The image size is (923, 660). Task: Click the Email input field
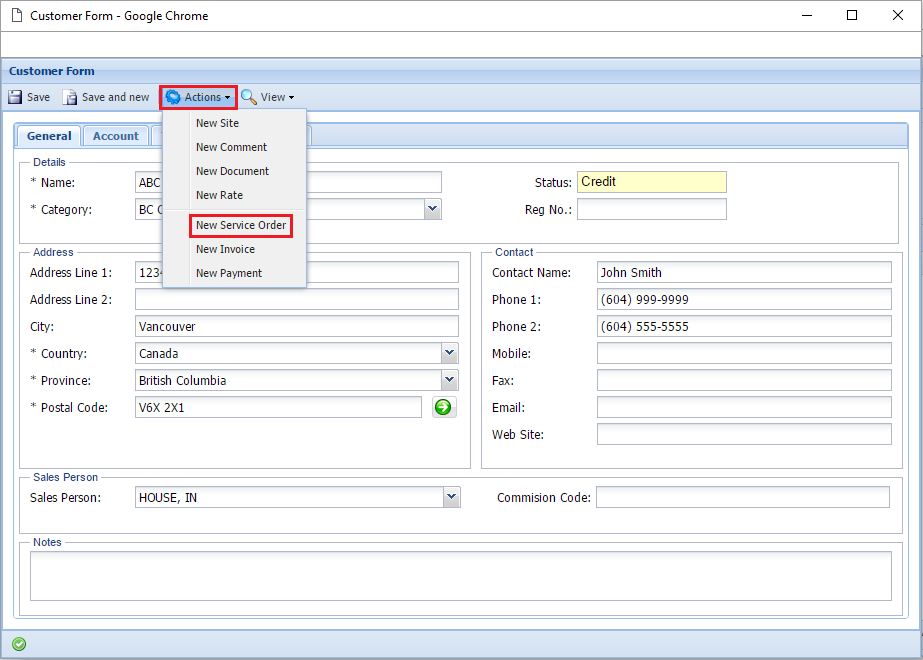pos(744,407)
